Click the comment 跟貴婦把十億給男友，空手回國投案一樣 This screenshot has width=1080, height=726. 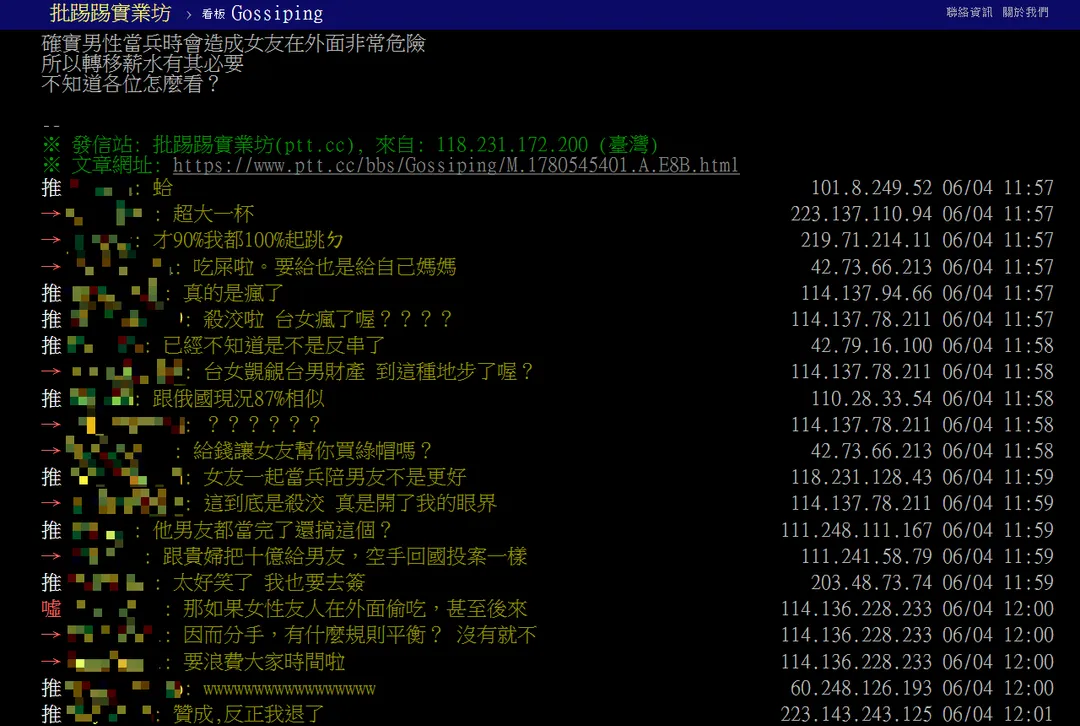[x=345, y=556]
